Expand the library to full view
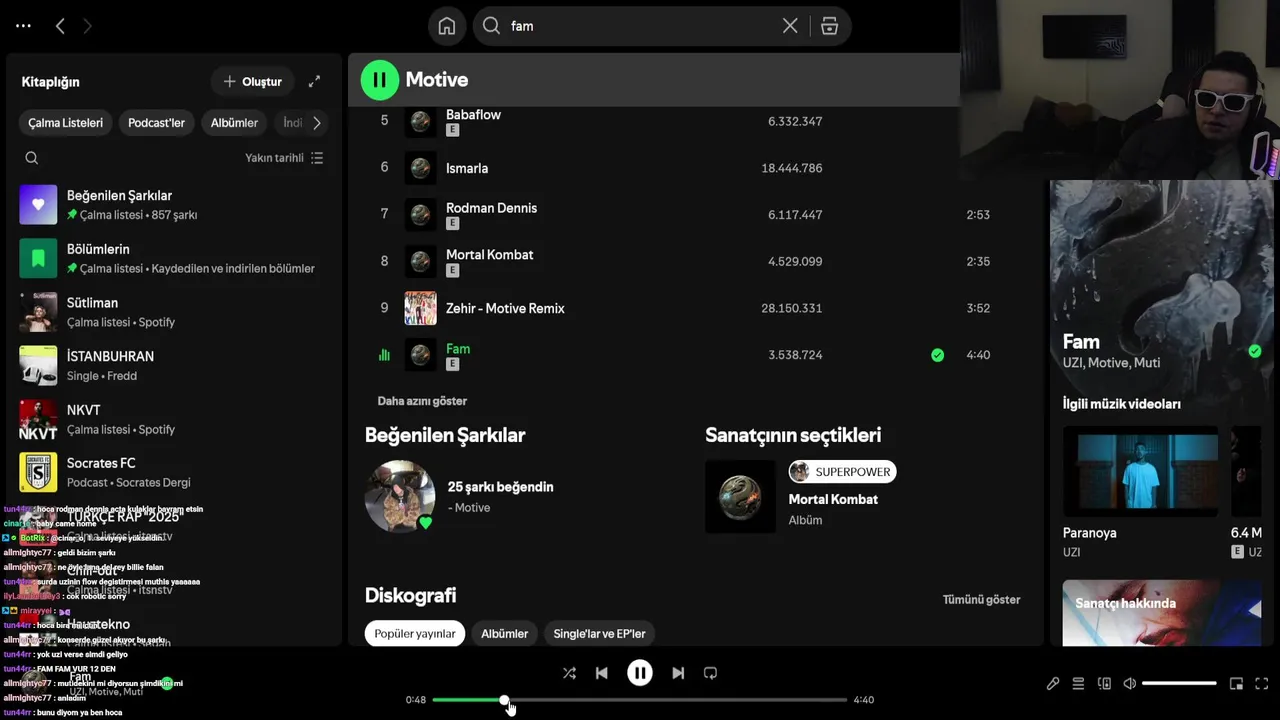Image resolution: width=1280 pixels, height=720 pixels. click(314, 81)
